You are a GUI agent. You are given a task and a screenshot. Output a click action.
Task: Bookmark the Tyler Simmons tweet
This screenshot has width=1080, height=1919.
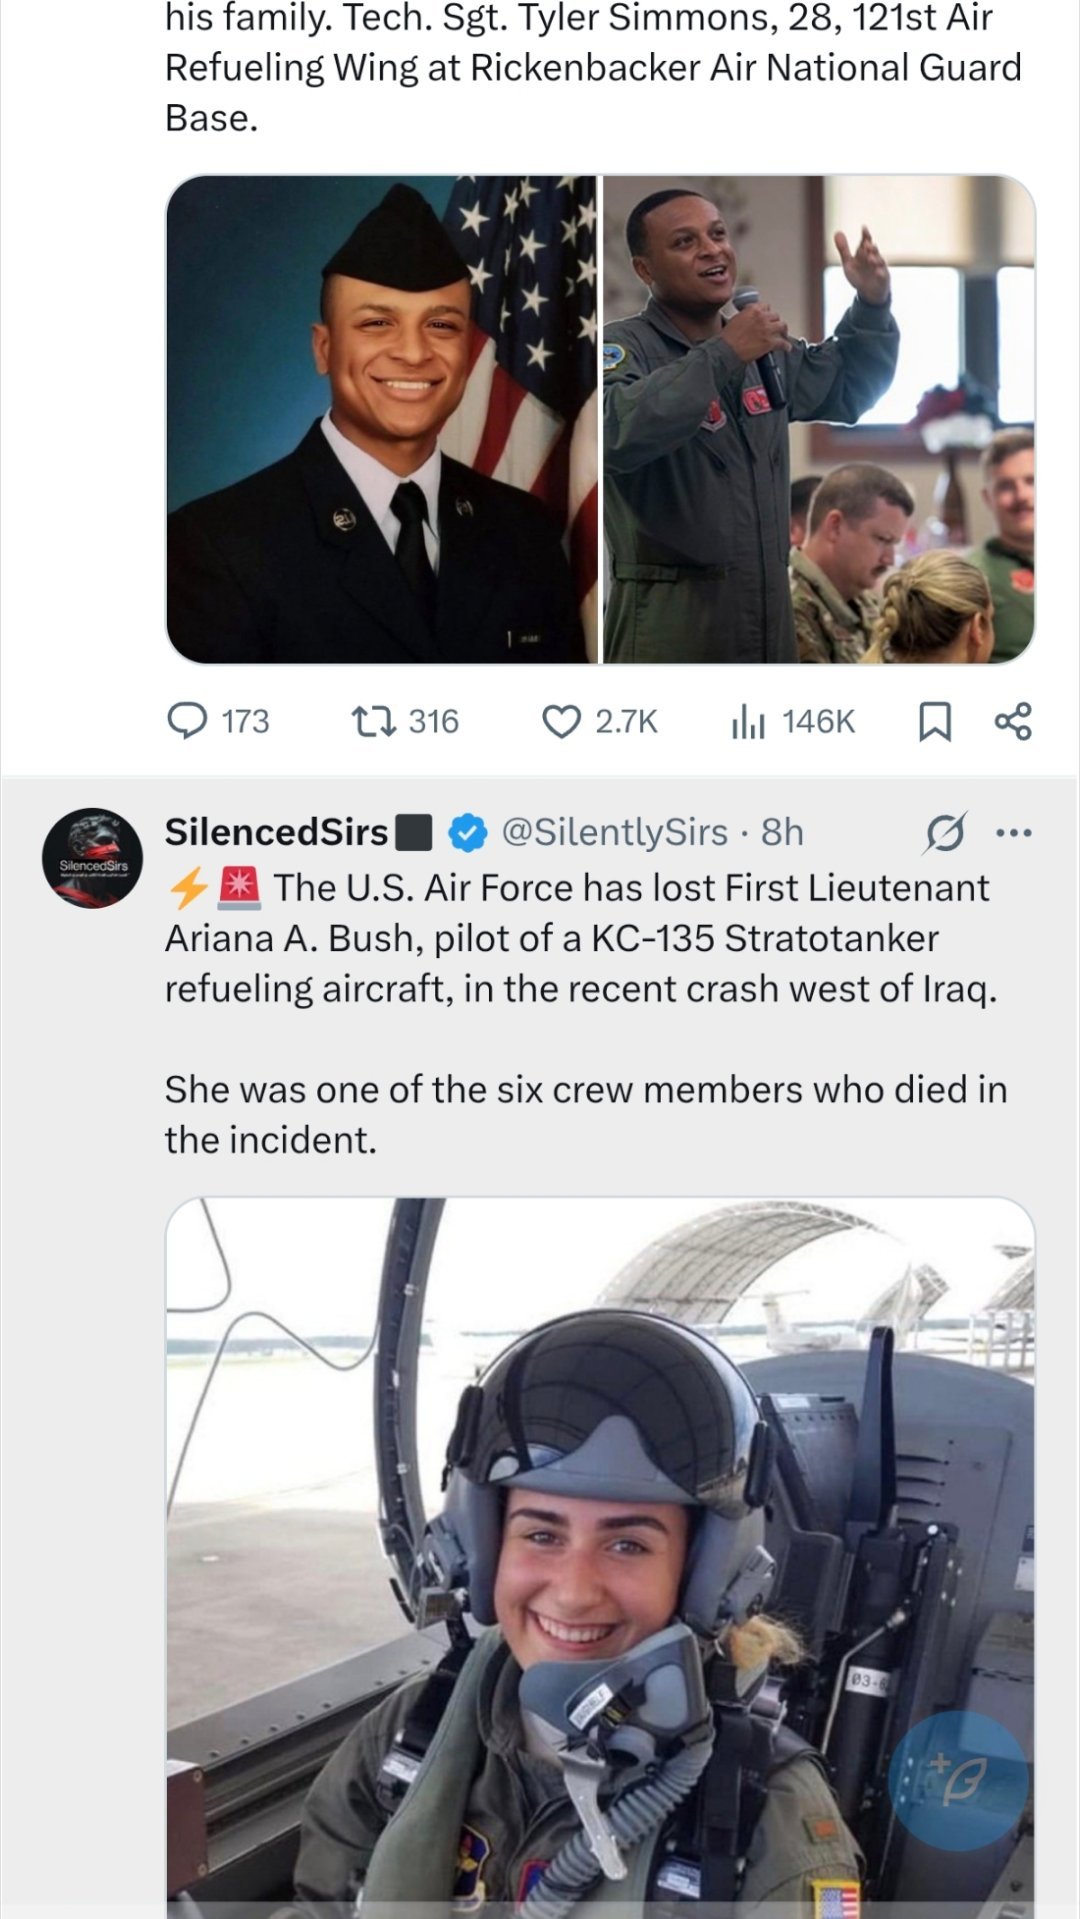coord(934,721)
